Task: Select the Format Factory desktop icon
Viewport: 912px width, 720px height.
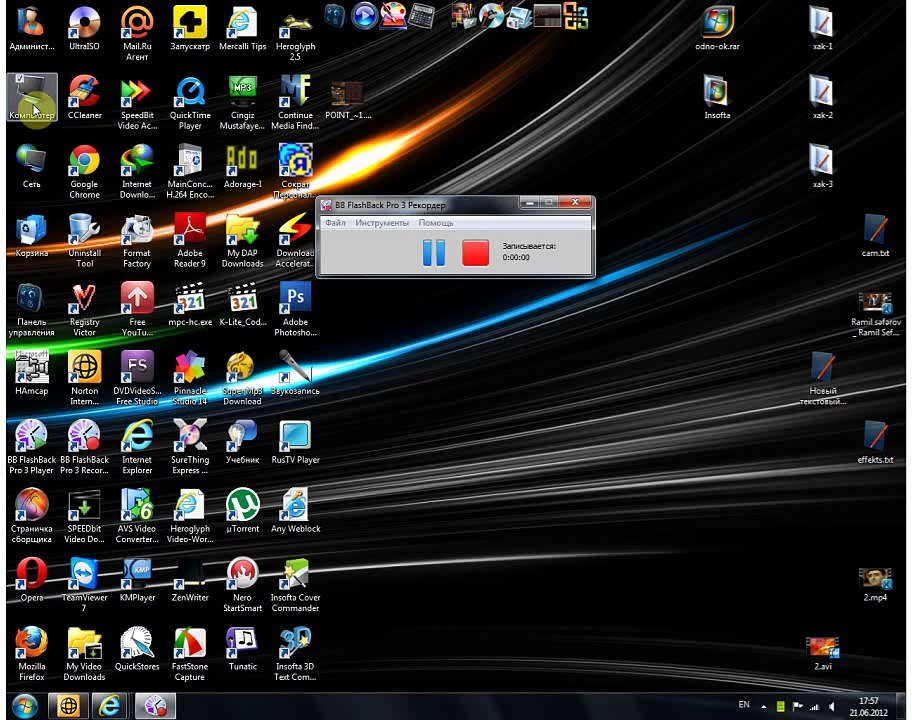Action: tap(137, 241)
